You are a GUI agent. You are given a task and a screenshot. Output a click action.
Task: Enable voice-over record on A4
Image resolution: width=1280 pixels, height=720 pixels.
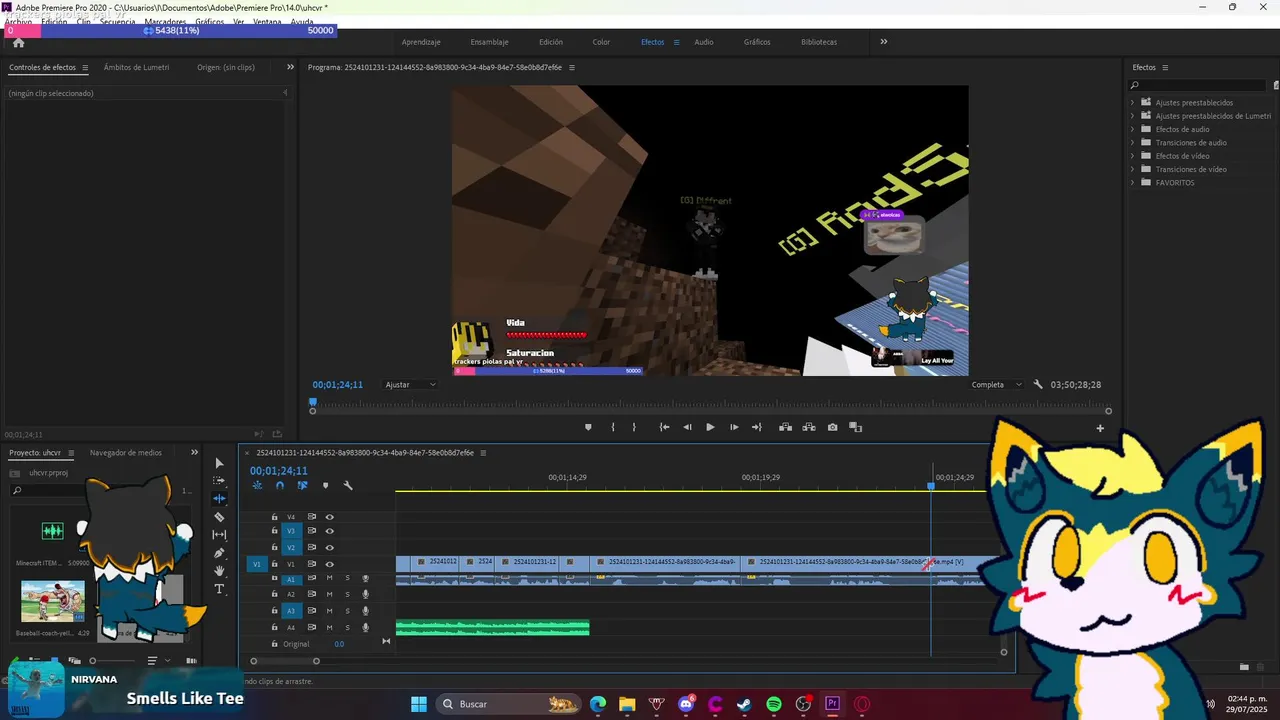365,627
